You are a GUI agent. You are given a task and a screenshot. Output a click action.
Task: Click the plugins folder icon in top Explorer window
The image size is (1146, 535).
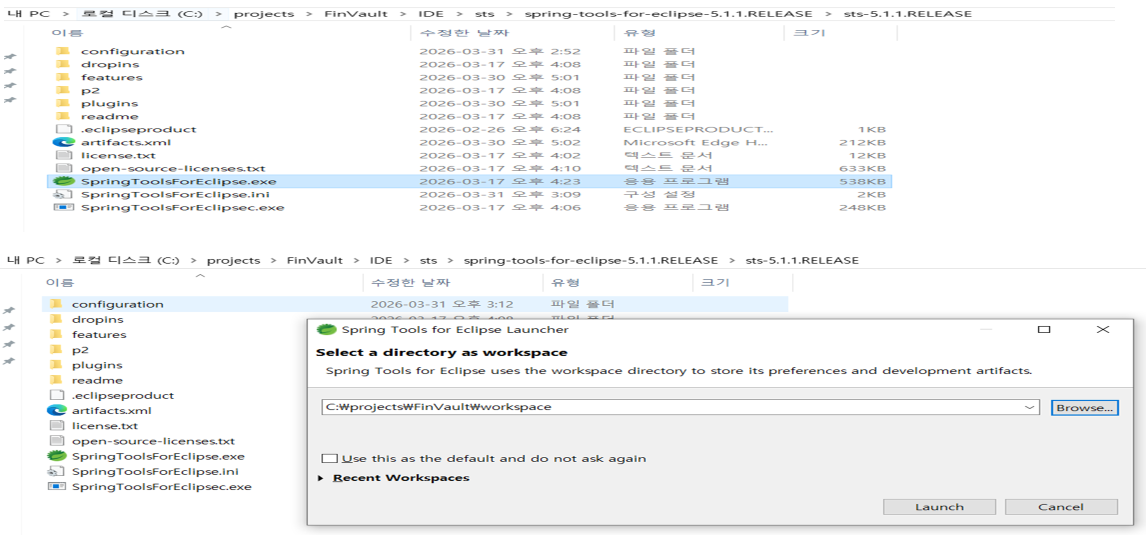[63, 103]
